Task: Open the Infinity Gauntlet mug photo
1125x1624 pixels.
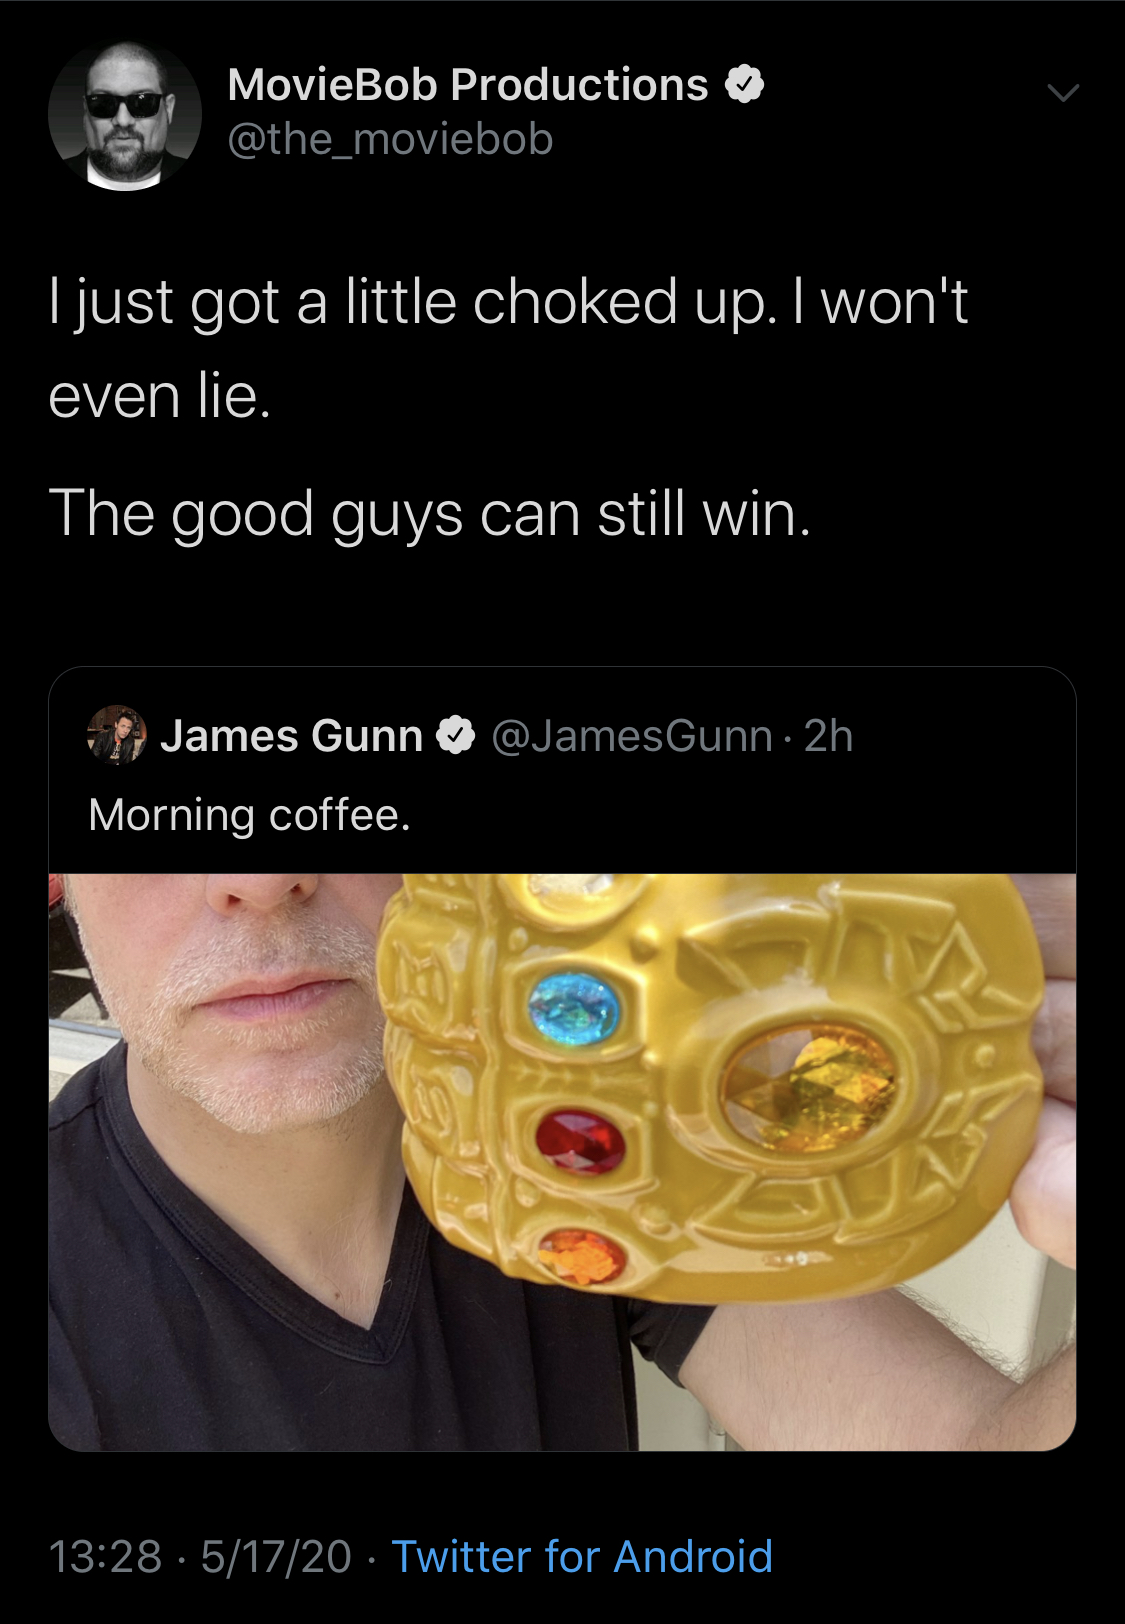Action: (x=562, y=1162)
